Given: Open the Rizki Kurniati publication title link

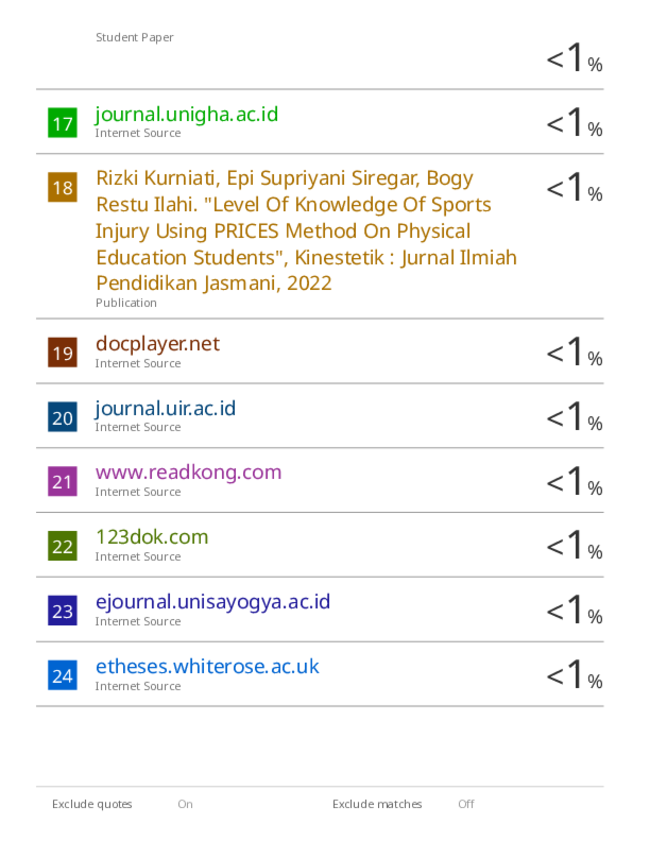Looking at the screenshot, I should 306,231.
